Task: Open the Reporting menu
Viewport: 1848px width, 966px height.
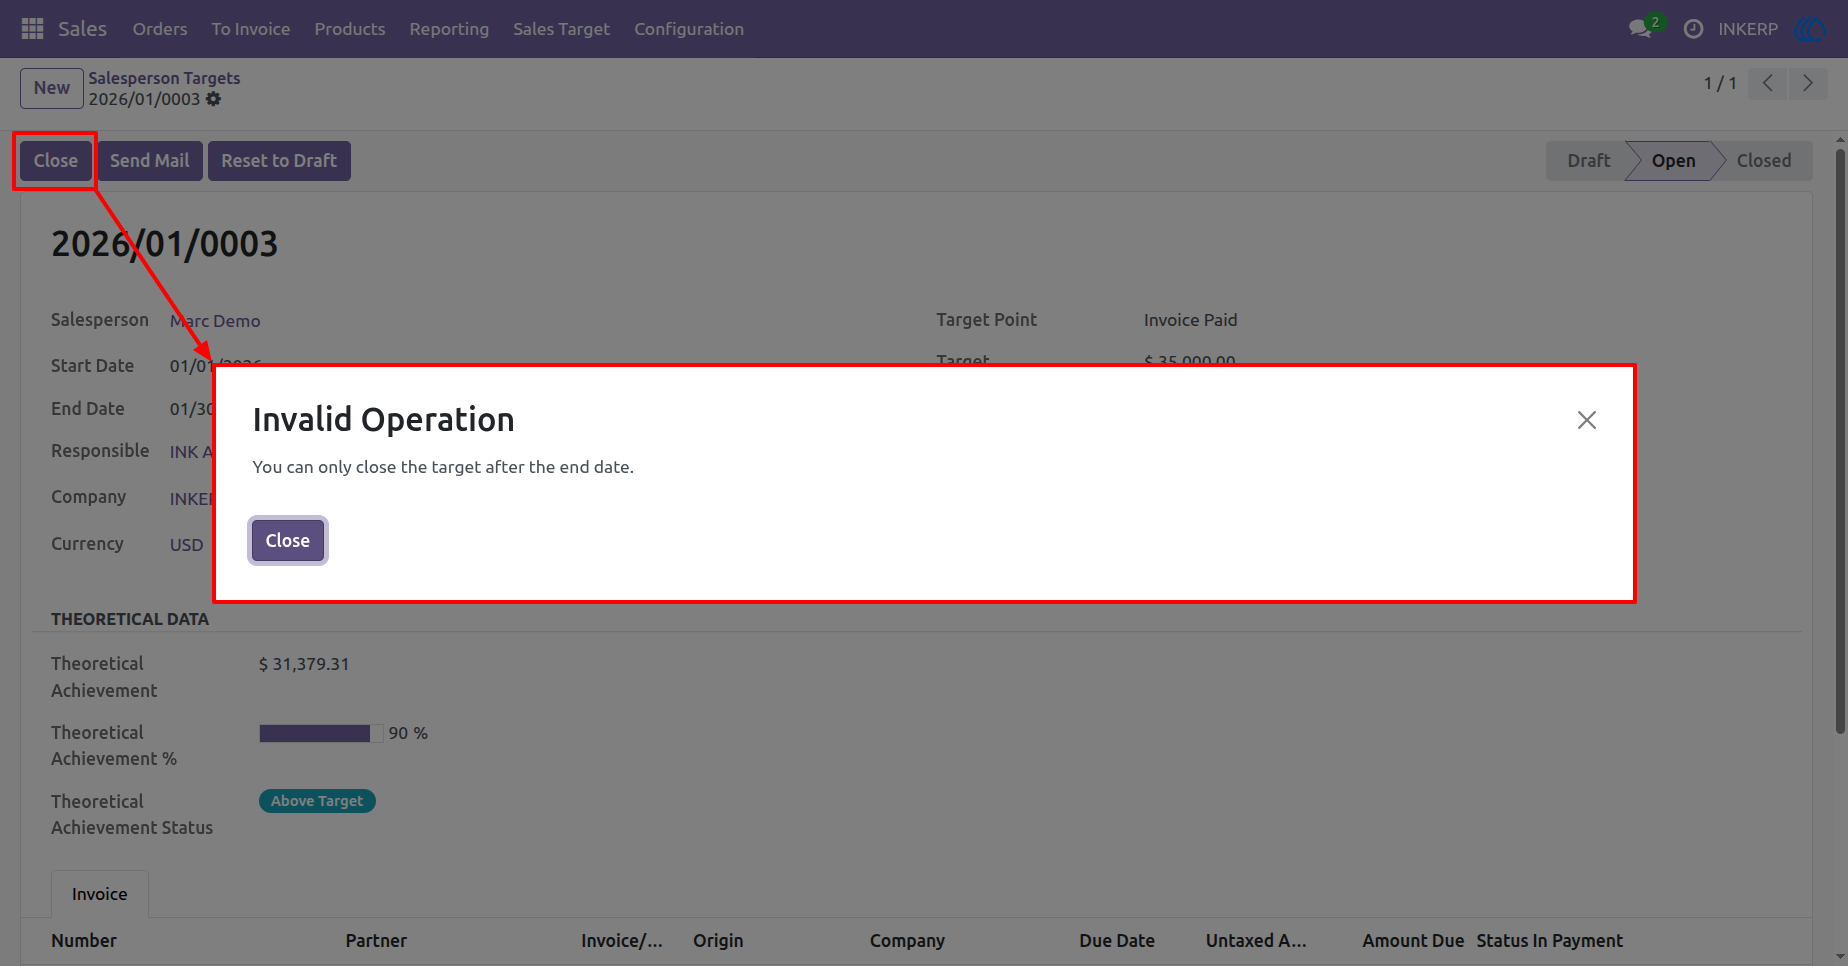Action: click(x=449, y=29)
